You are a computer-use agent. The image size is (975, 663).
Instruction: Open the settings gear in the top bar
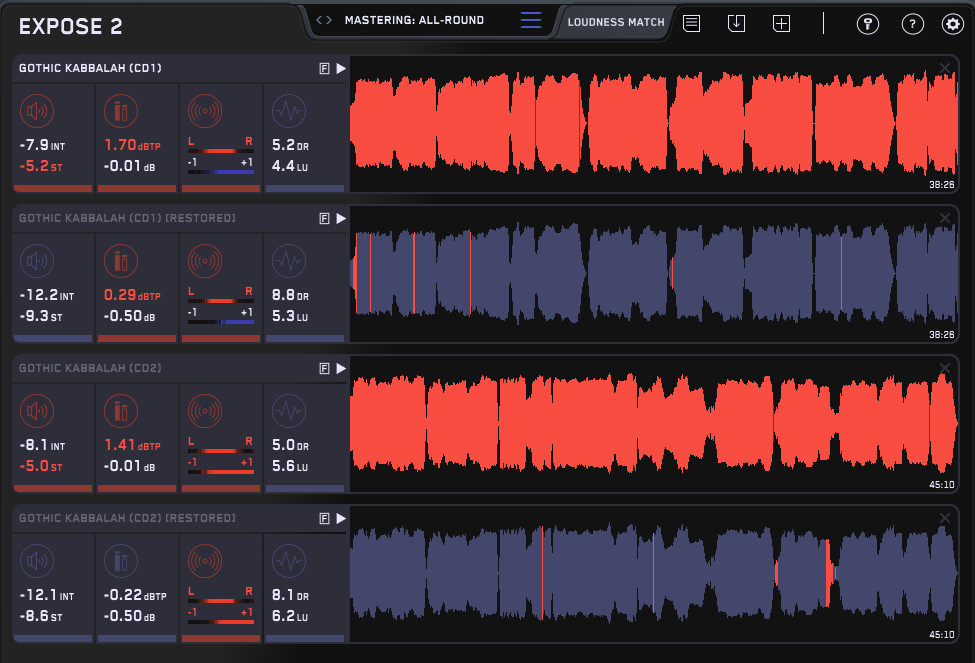pos(952,24)
